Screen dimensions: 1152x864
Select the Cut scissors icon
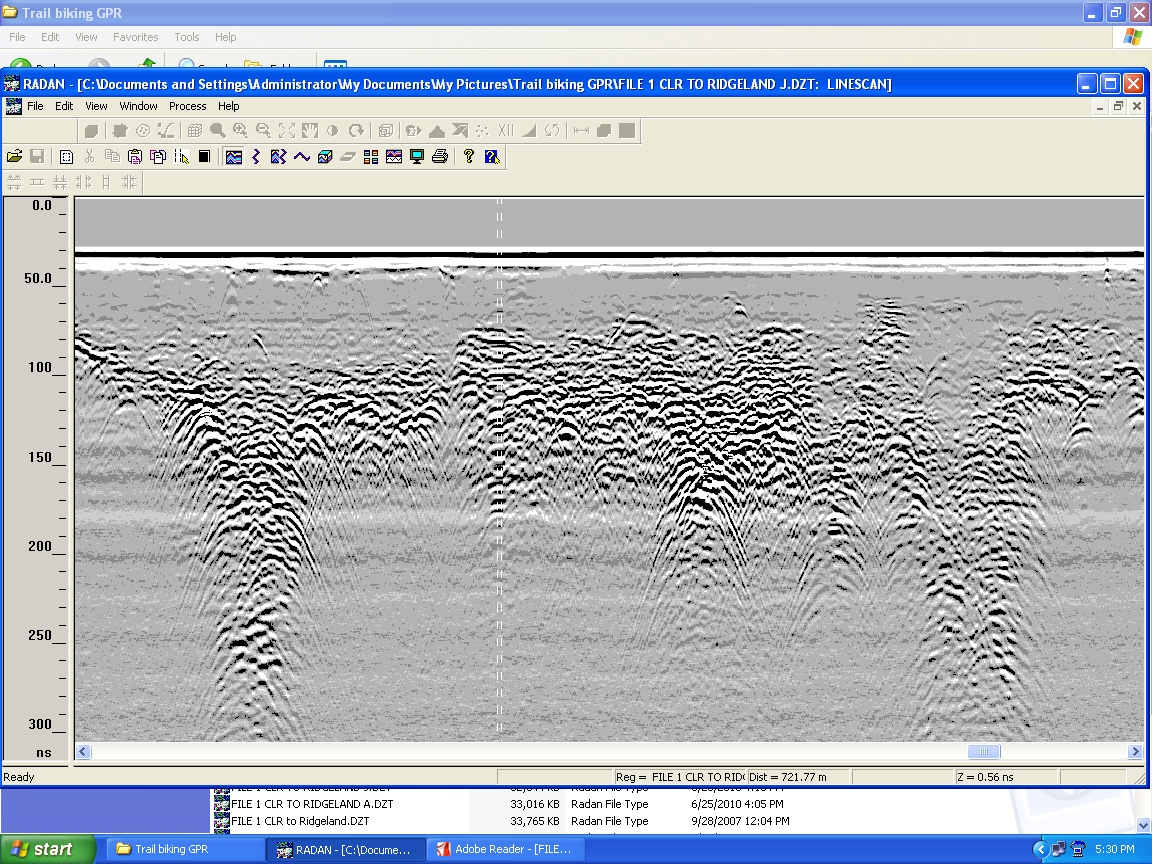89,156
